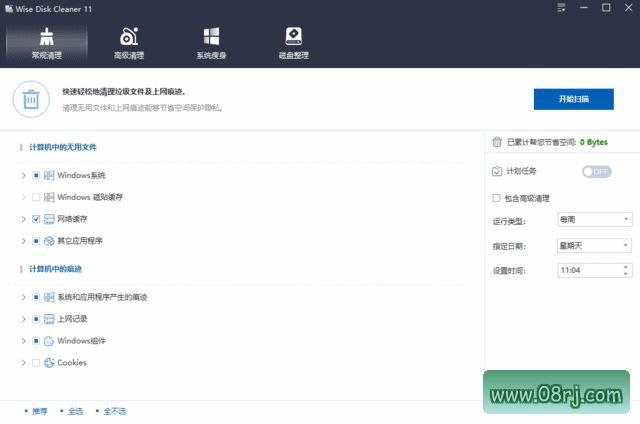Expand the Windows 磁贴缓存 item
640x424 pixels.
click(x=23, y=197)
